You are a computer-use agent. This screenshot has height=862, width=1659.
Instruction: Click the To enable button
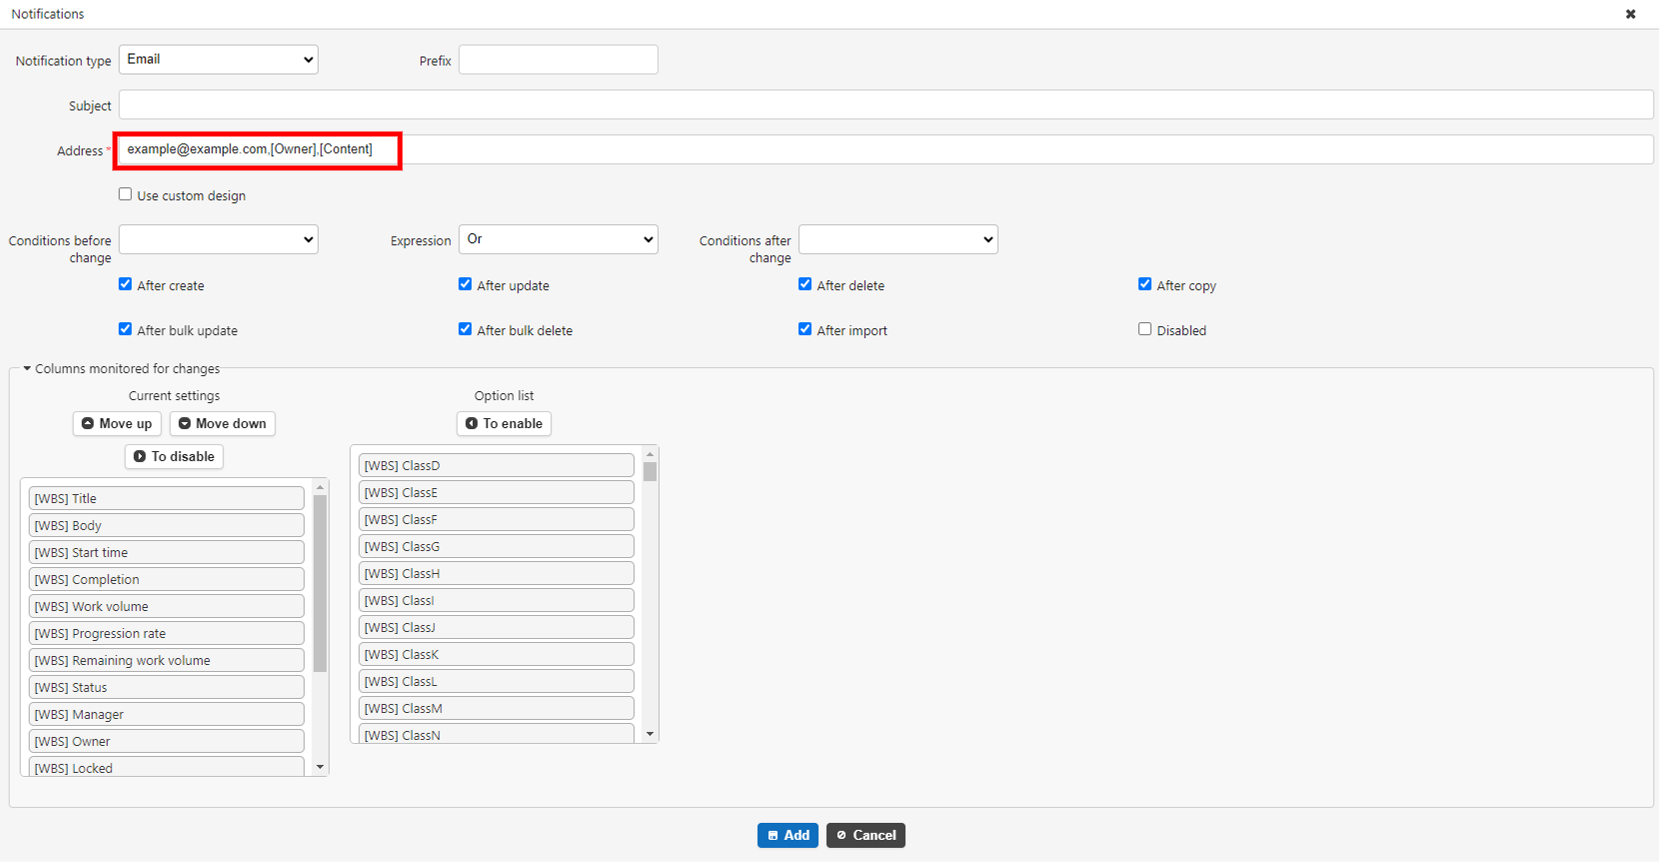click(x=504, y=423)
